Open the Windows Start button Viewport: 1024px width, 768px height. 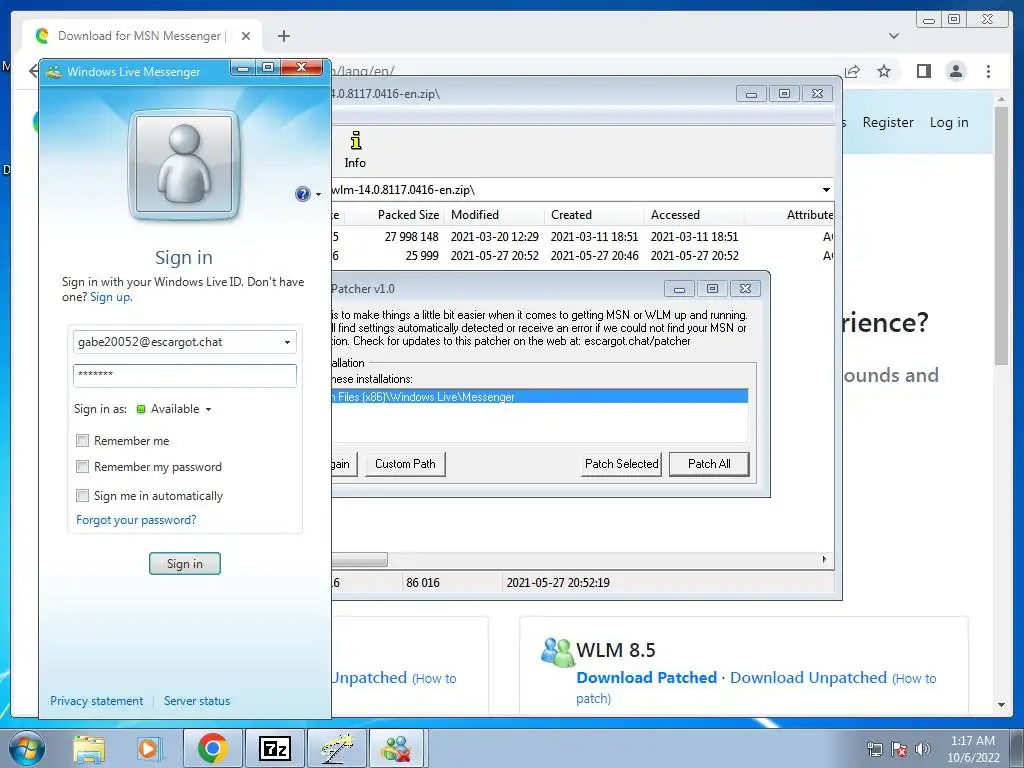26,748
